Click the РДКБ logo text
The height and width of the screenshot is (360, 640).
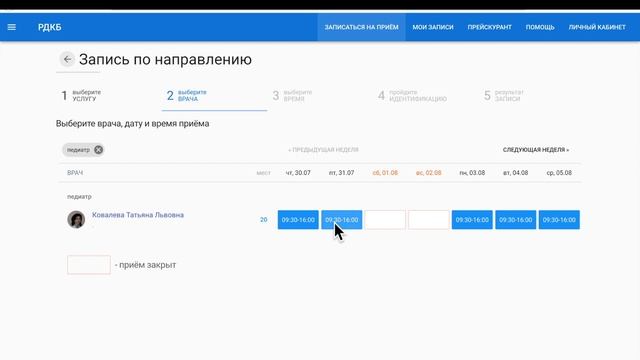[x=49, y=27]
